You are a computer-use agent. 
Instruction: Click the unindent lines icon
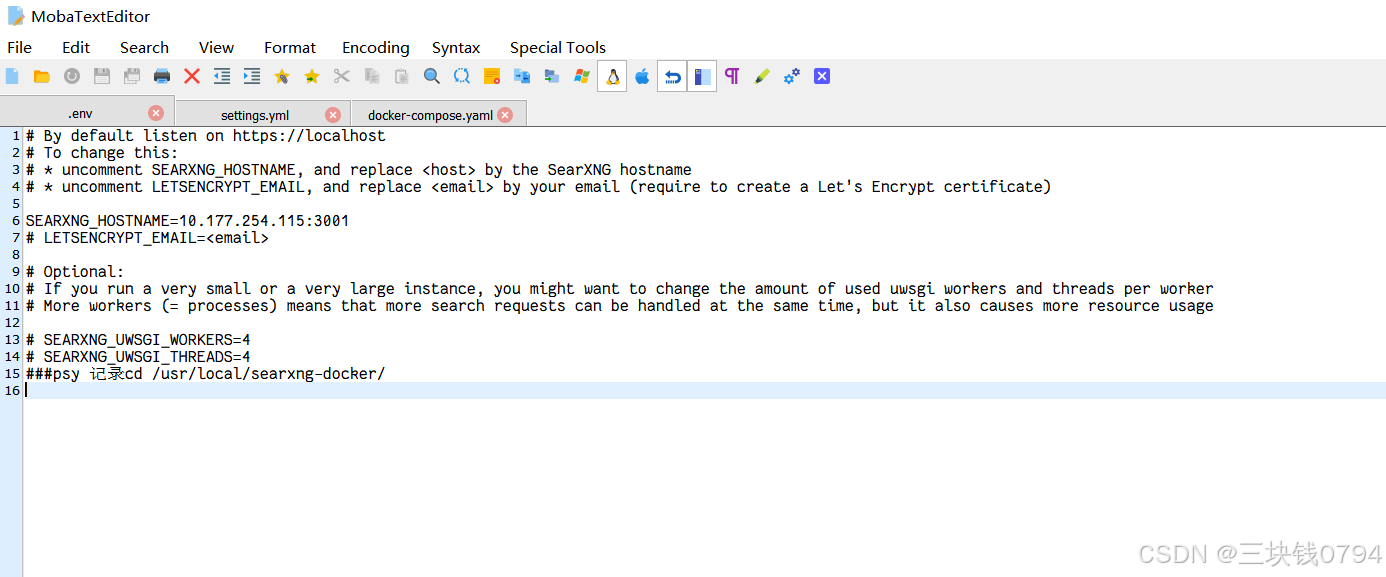click(222, 76)
